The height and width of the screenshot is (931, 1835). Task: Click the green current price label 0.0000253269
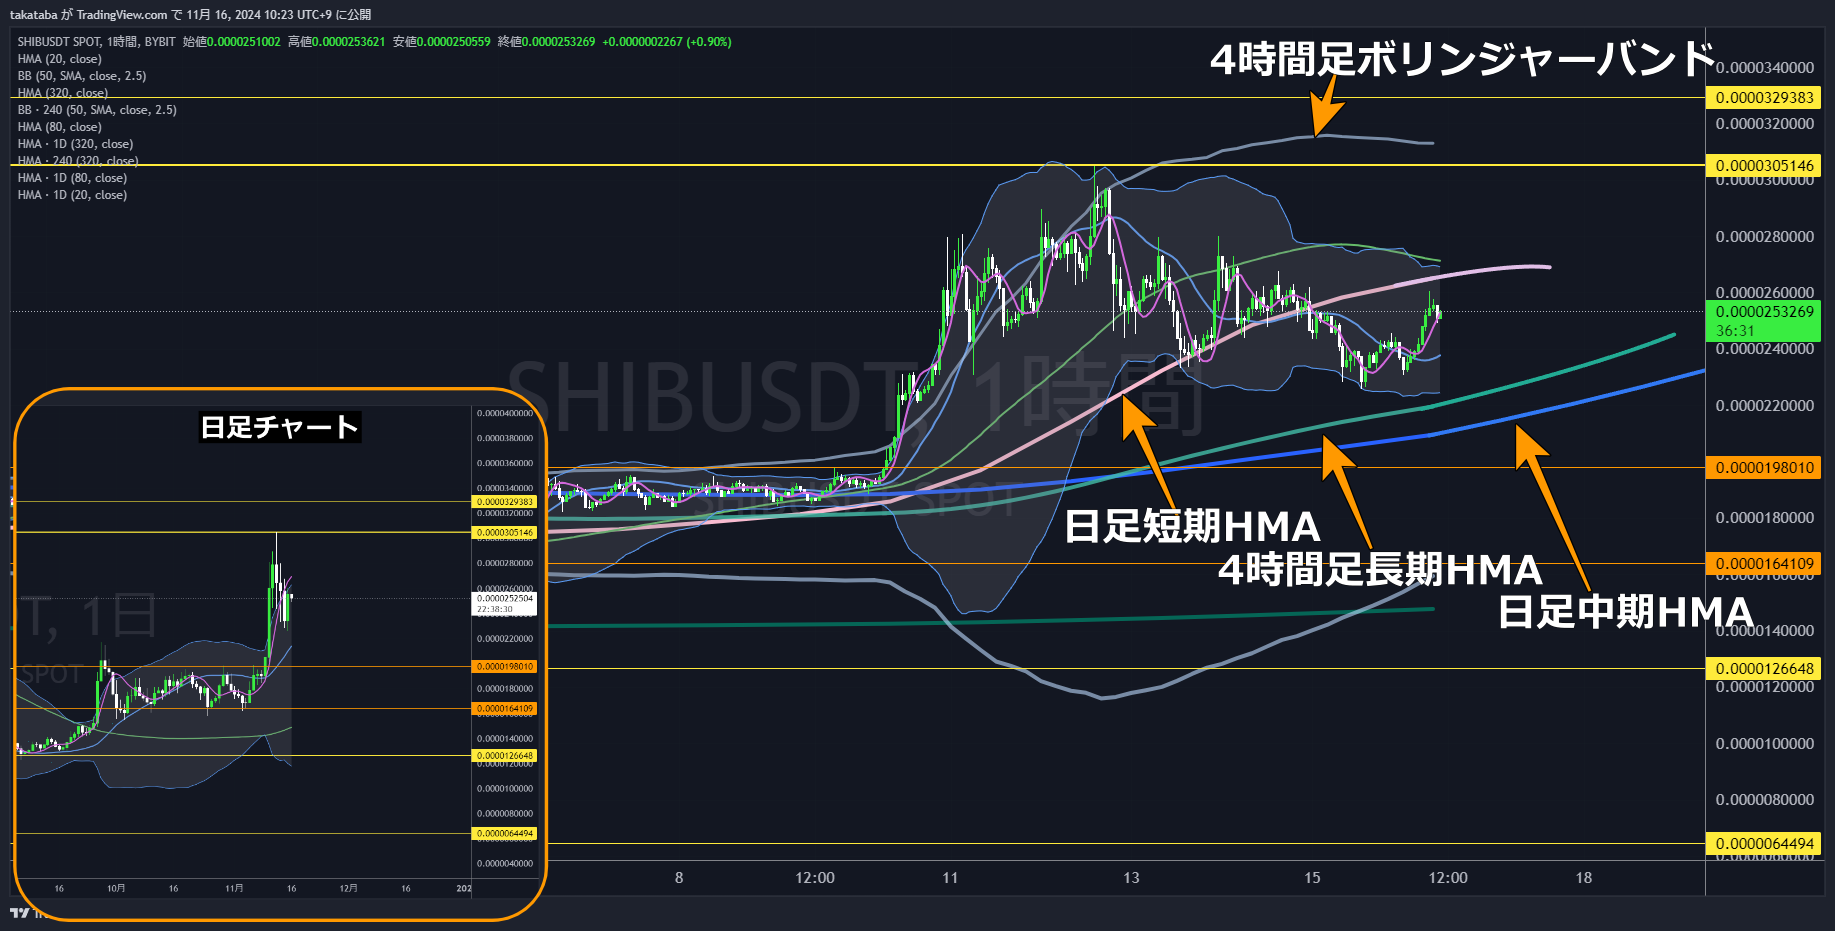click(x=1764, y=312)
